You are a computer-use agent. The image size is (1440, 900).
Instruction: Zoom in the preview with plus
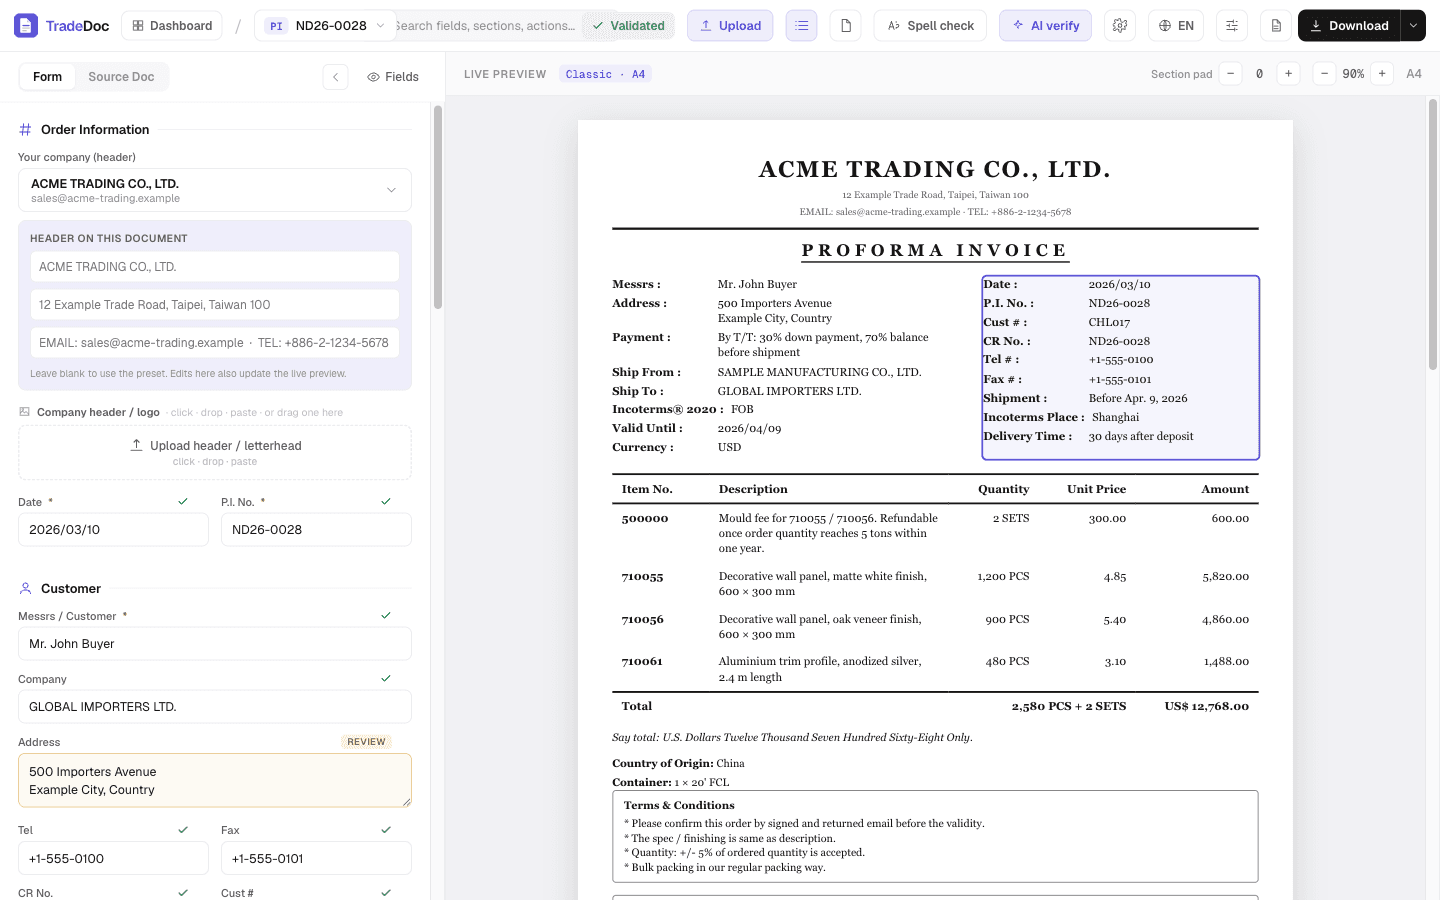(x=1382, y=74)
